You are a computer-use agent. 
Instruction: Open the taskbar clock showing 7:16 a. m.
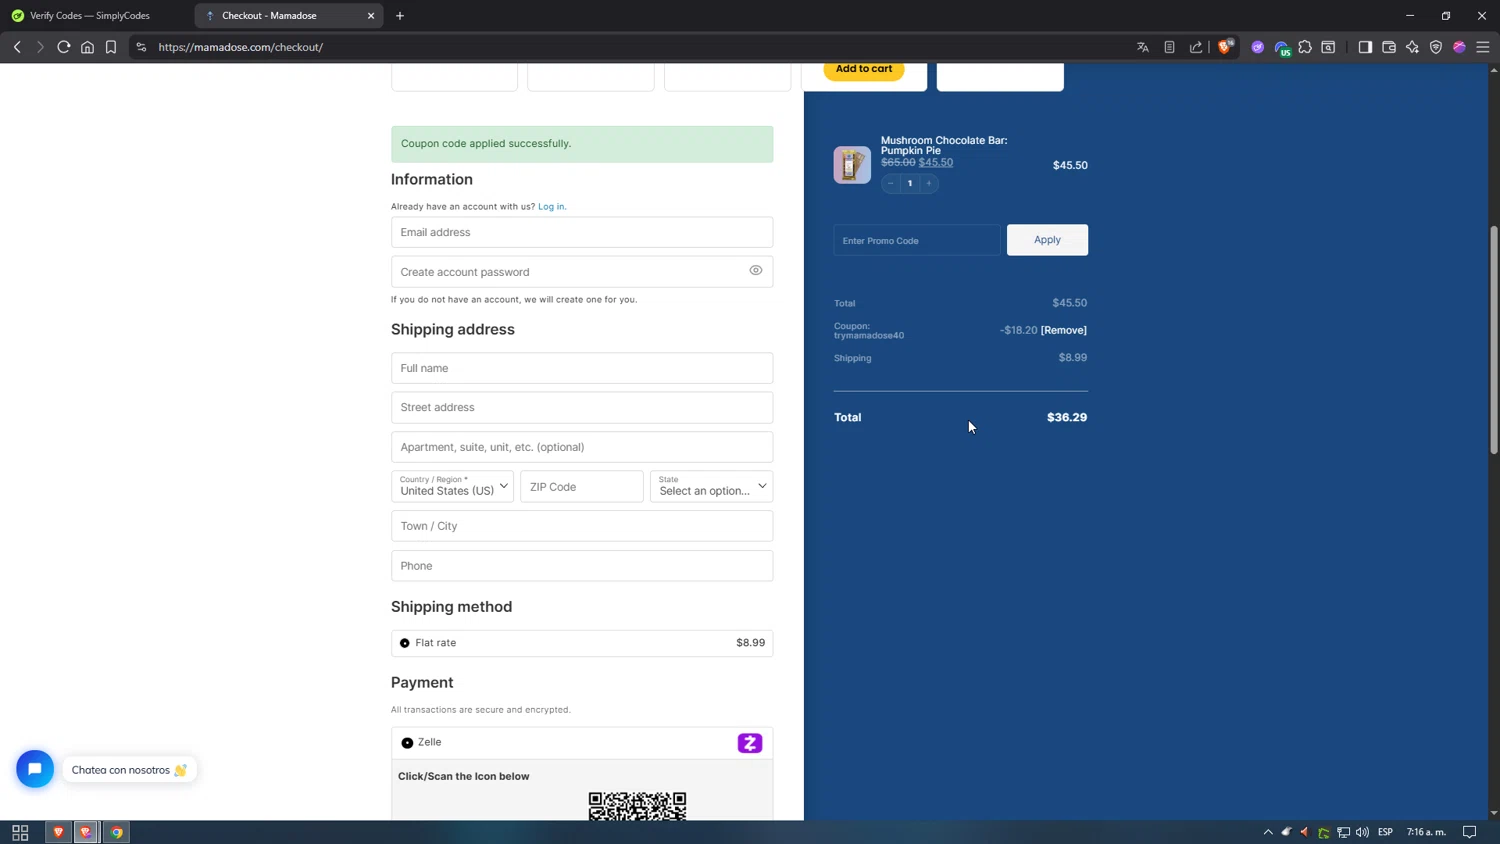tap(1427, 832)
